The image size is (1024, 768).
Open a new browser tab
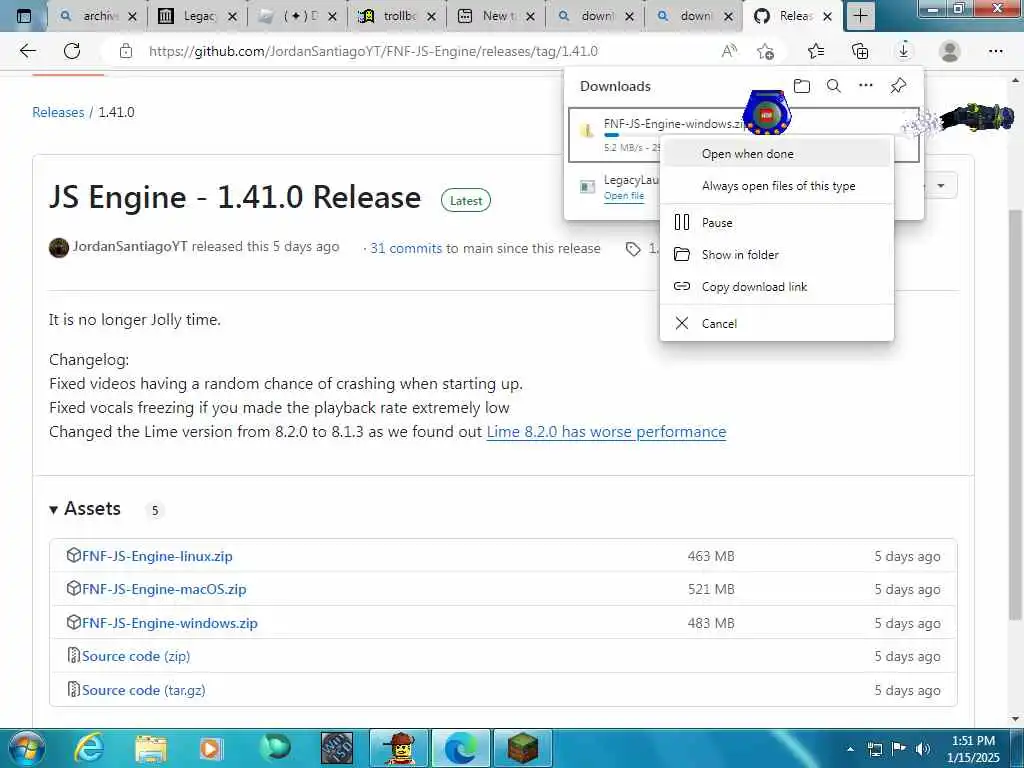pyautogui.click(x=861, y=16)
